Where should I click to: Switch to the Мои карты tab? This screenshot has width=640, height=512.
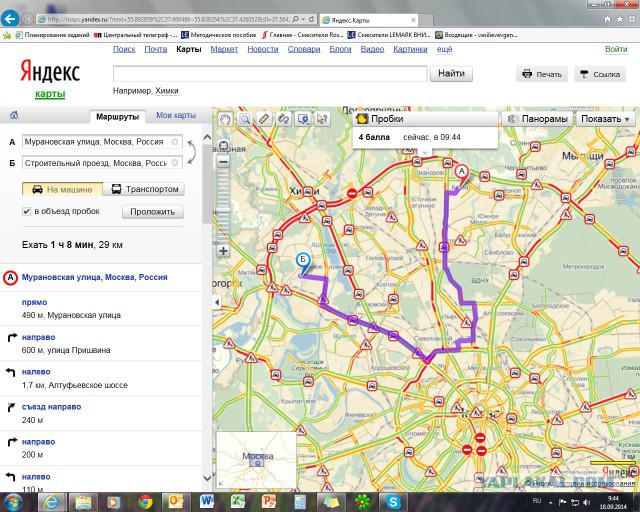176,116
